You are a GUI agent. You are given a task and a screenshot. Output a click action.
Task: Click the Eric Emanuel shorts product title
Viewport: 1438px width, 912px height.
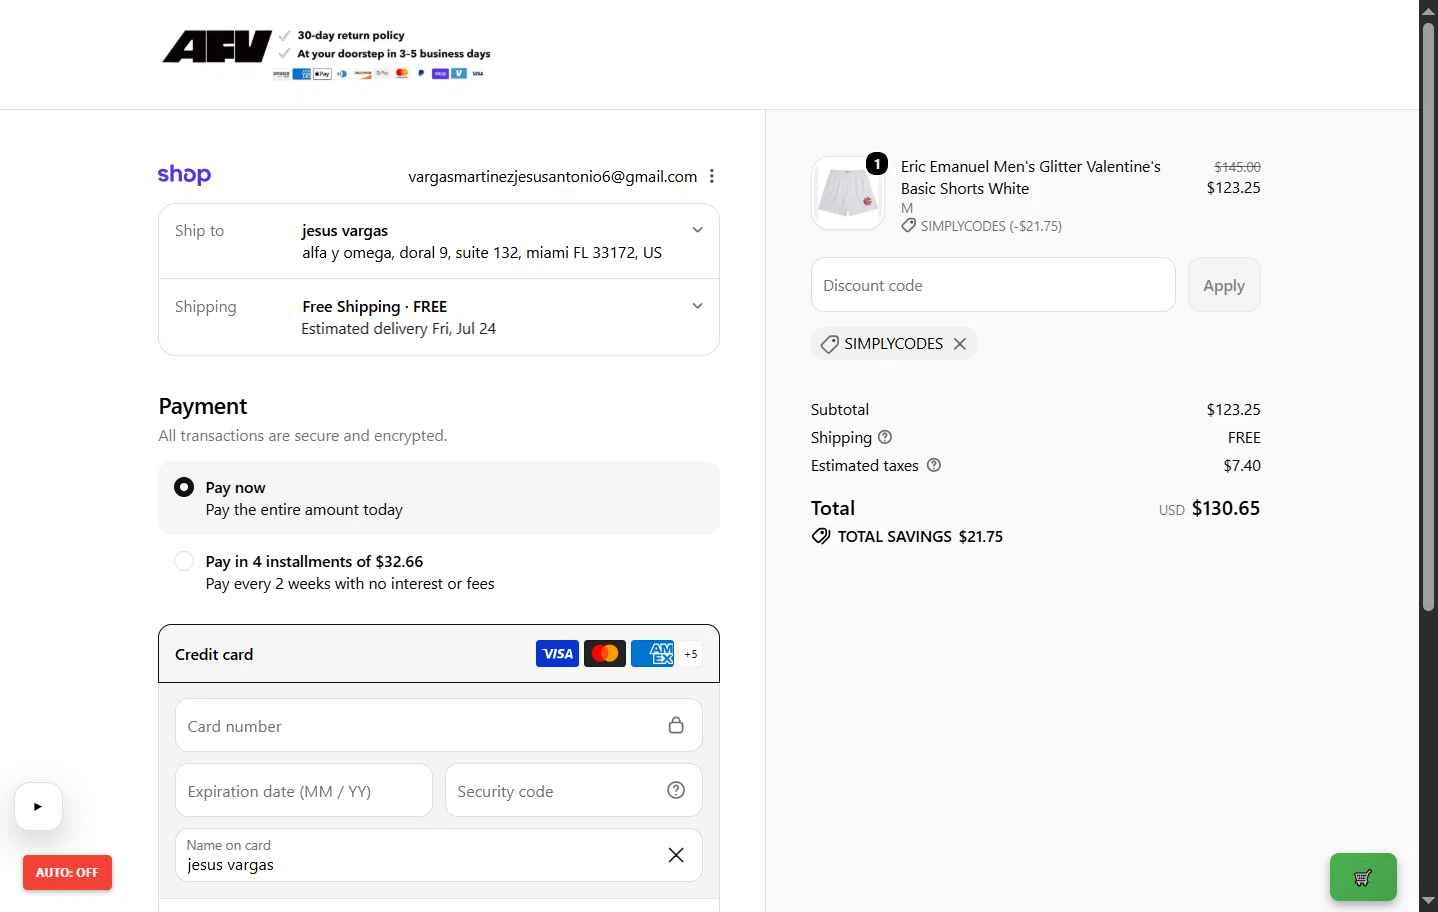[x=1031, y=177]
